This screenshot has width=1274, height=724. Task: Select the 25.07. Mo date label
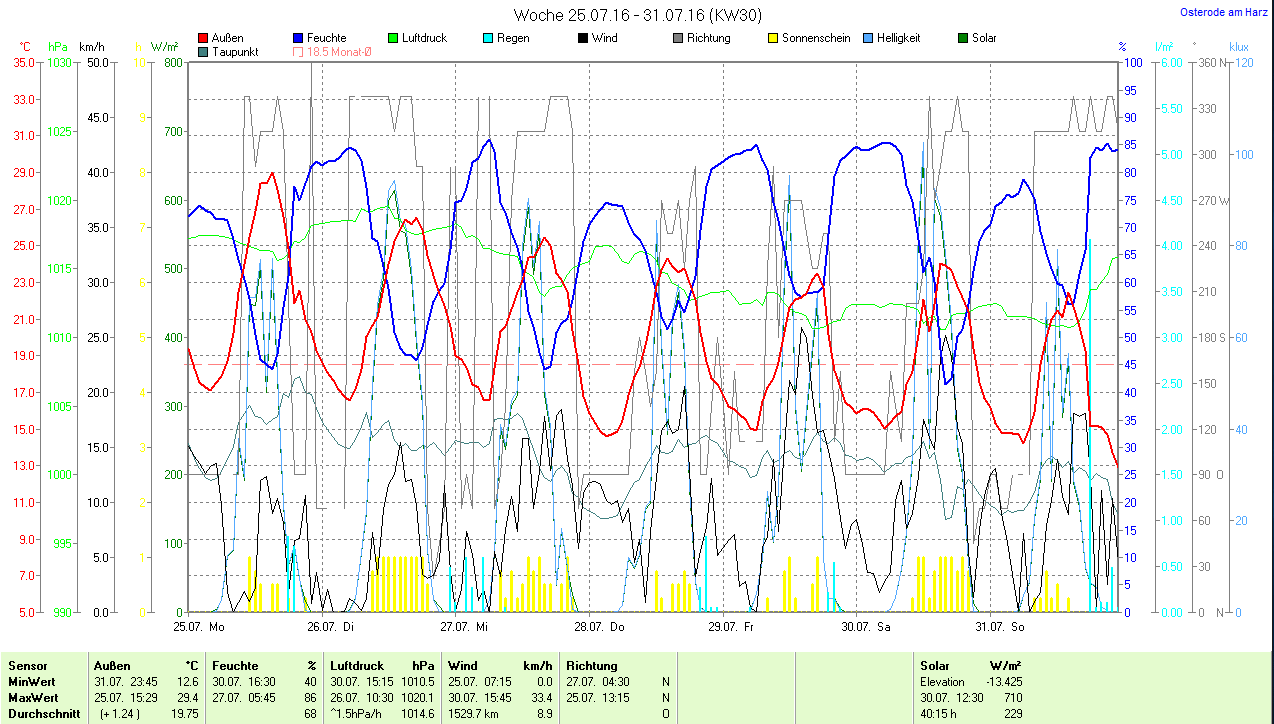(x=199, y=627)
